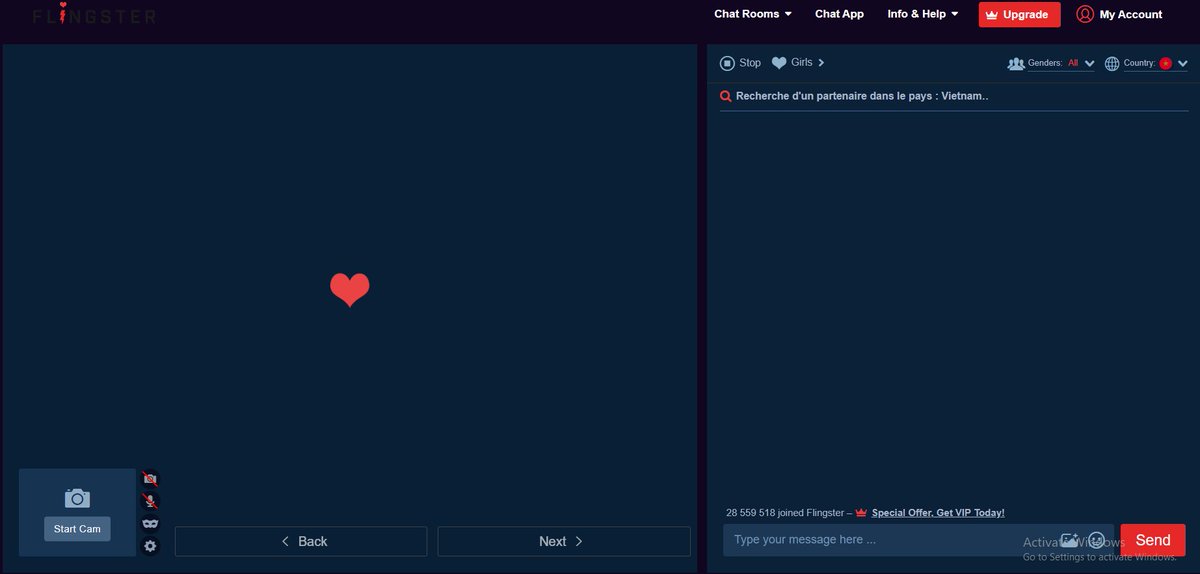
Task: Click the red heart in video area
Action: tap(350, 290)
